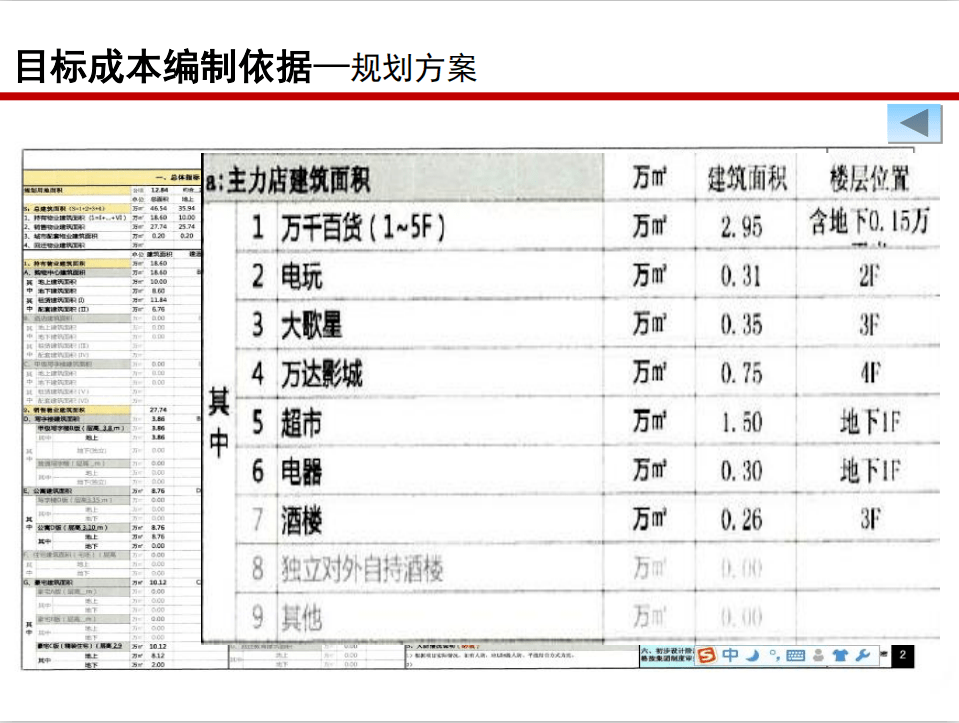Click the blue back arrow navigation button
959x723 pixels.
pos(914,123)
